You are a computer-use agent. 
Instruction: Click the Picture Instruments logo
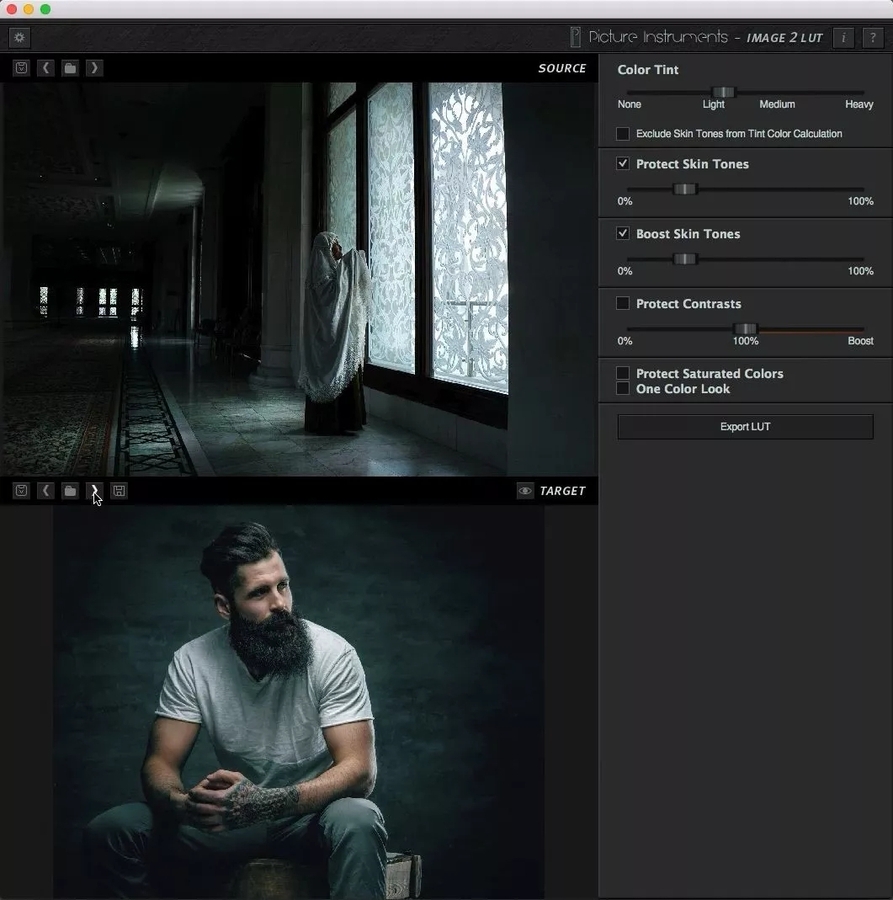tap(649, 37)
